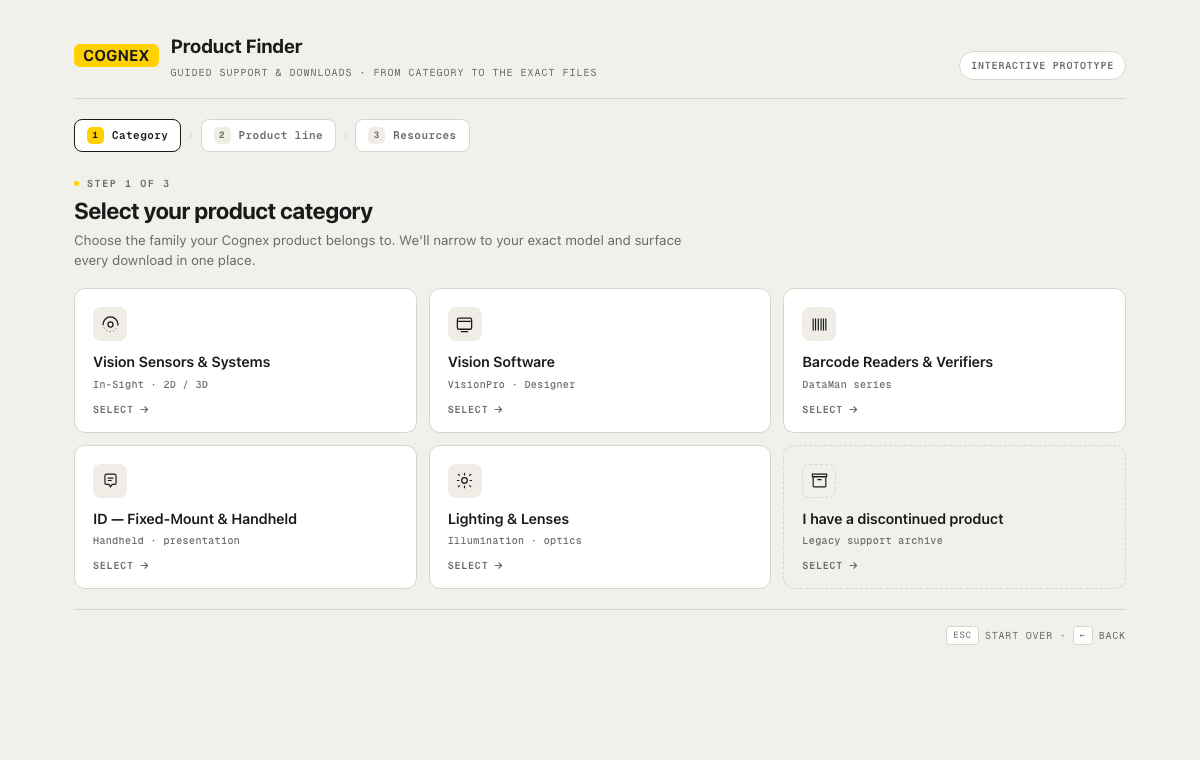1200x760 pixels.
Task: Click the Select your product category heading
Action: coord(223,211)
